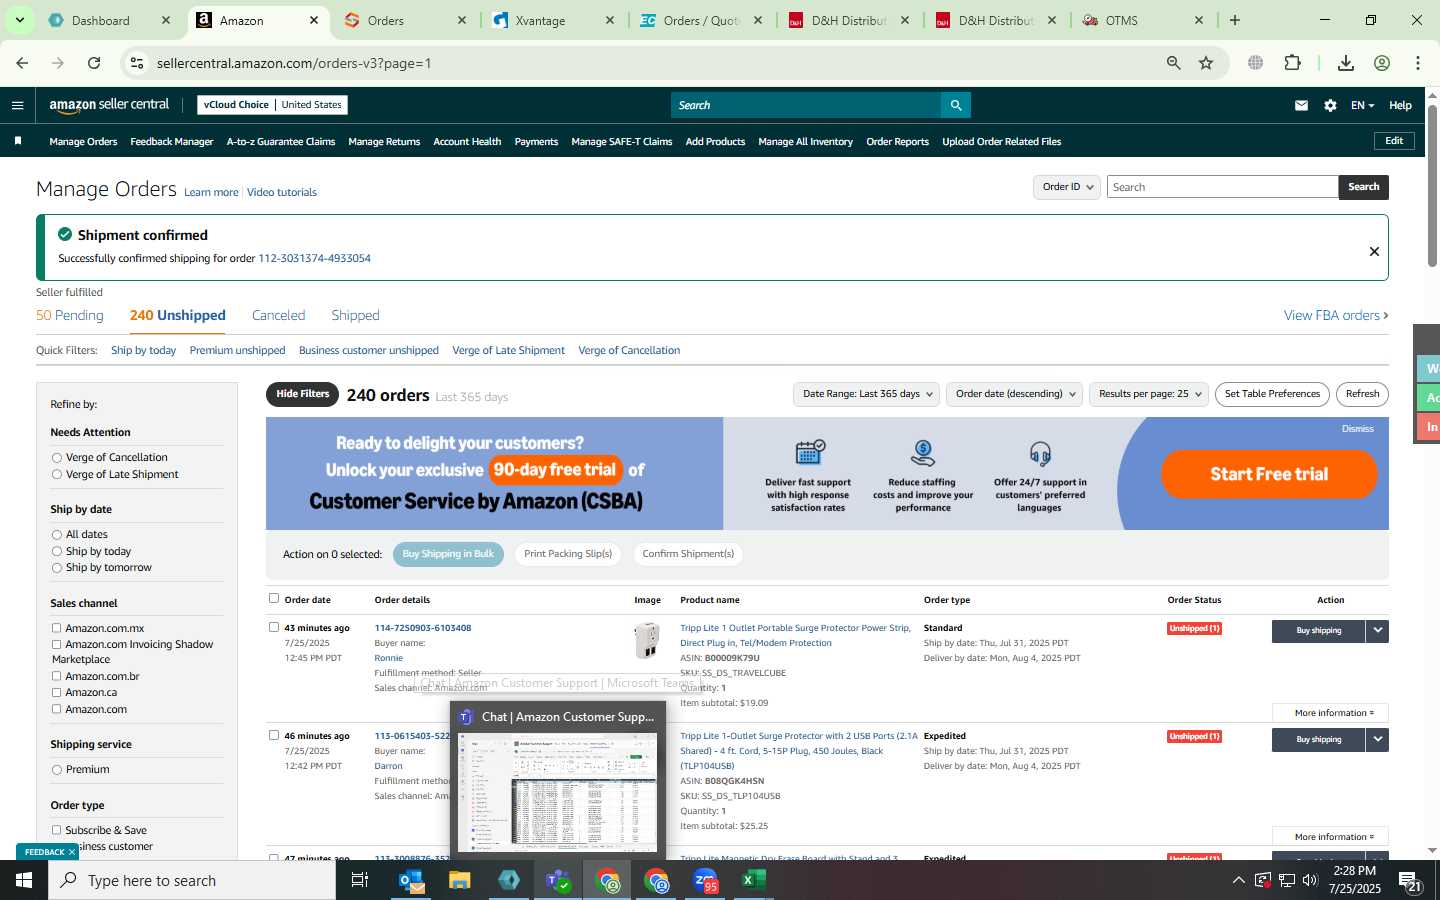
Task: Check the Amazon.com.br sales channel box
Action: (57, 676)
